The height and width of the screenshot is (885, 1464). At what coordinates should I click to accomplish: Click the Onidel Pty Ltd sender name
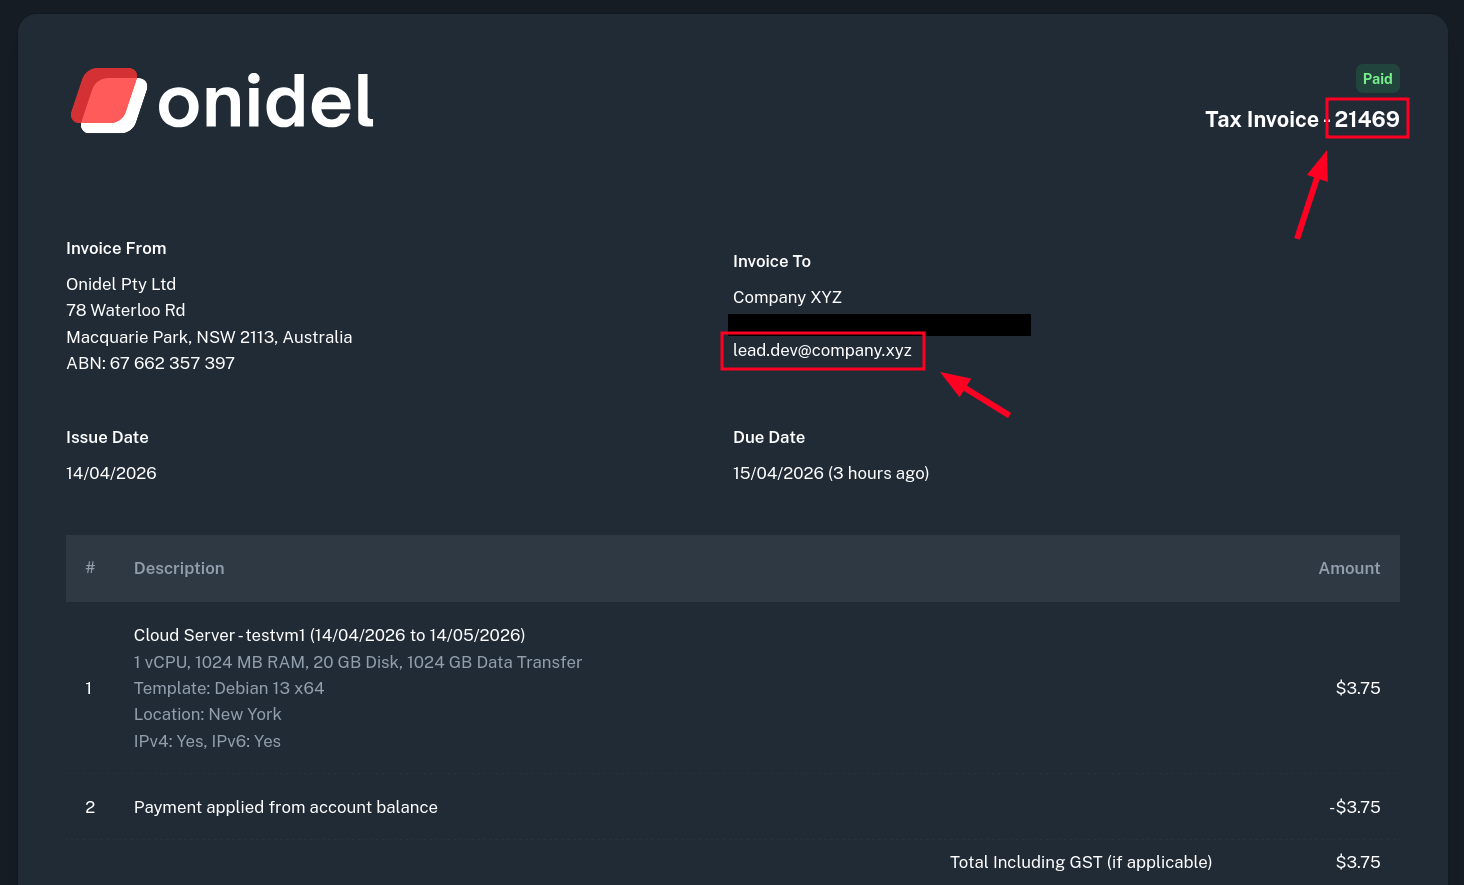121,285
